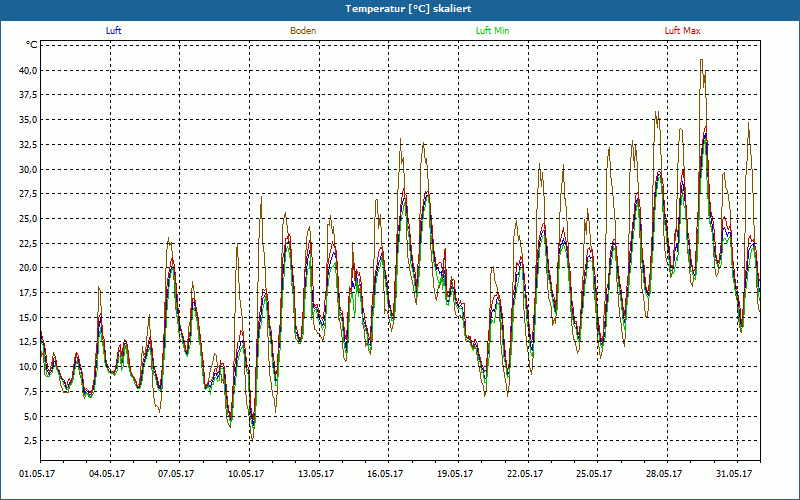800x500 pixels.
Task: Click the chart title 'Temperatur [°C] skaliert'
Action: click(408, 9)
